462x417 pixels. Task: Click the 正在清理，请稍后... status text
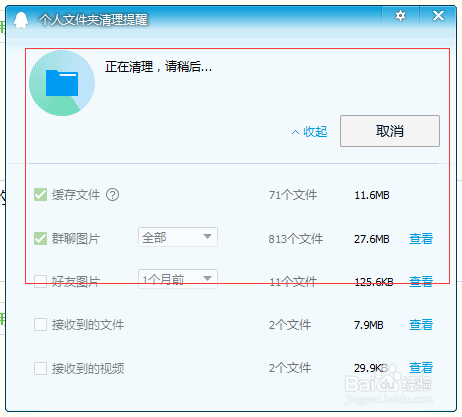point(158,67)
